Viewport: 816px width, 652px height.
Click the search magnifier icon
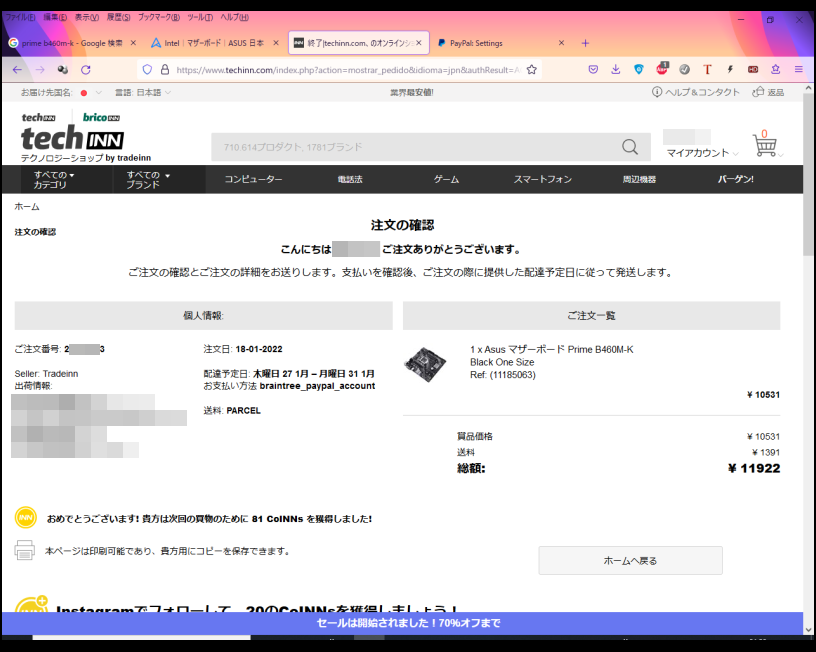click(630, 147)
